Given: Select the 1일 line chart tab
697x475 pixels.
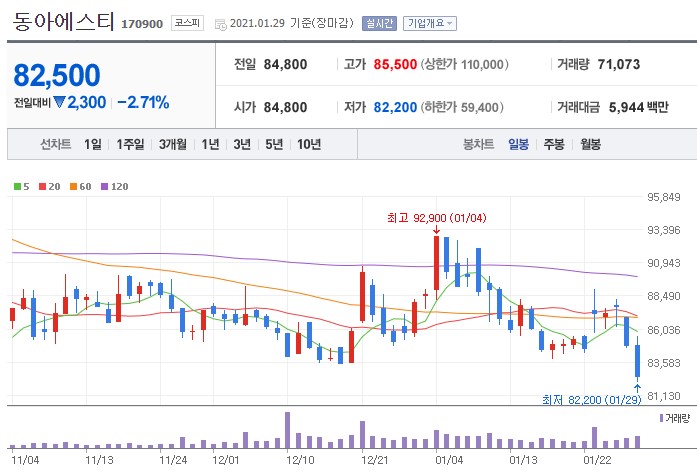Looking at the screenshot, I should pos(93,144).
